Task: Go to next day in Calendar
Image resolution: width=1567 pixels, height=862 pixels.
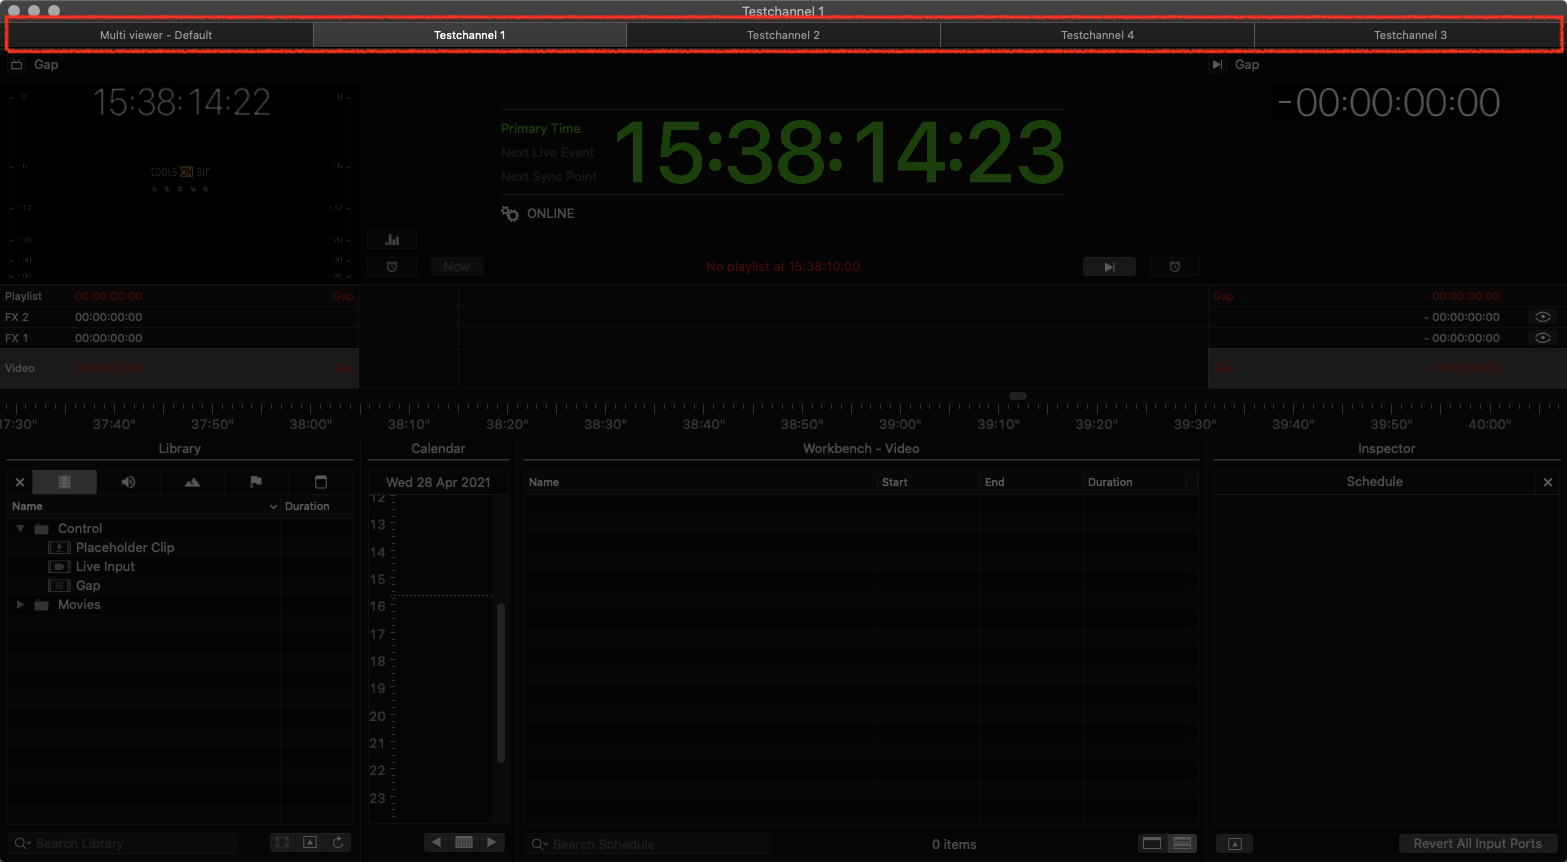Action: [x=491, y=843]
